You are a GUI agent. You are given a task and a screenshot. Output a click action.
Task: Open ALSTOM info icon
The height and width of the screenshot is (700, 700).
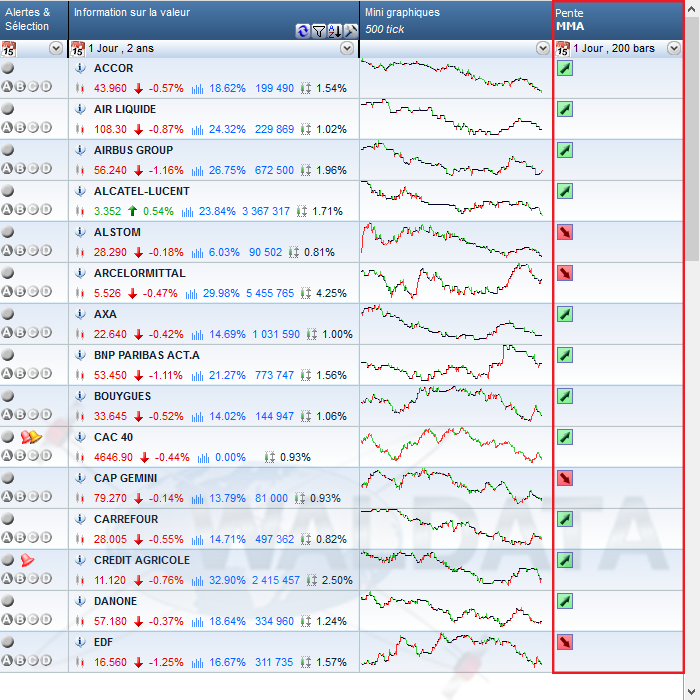click(x=80, y=232)
